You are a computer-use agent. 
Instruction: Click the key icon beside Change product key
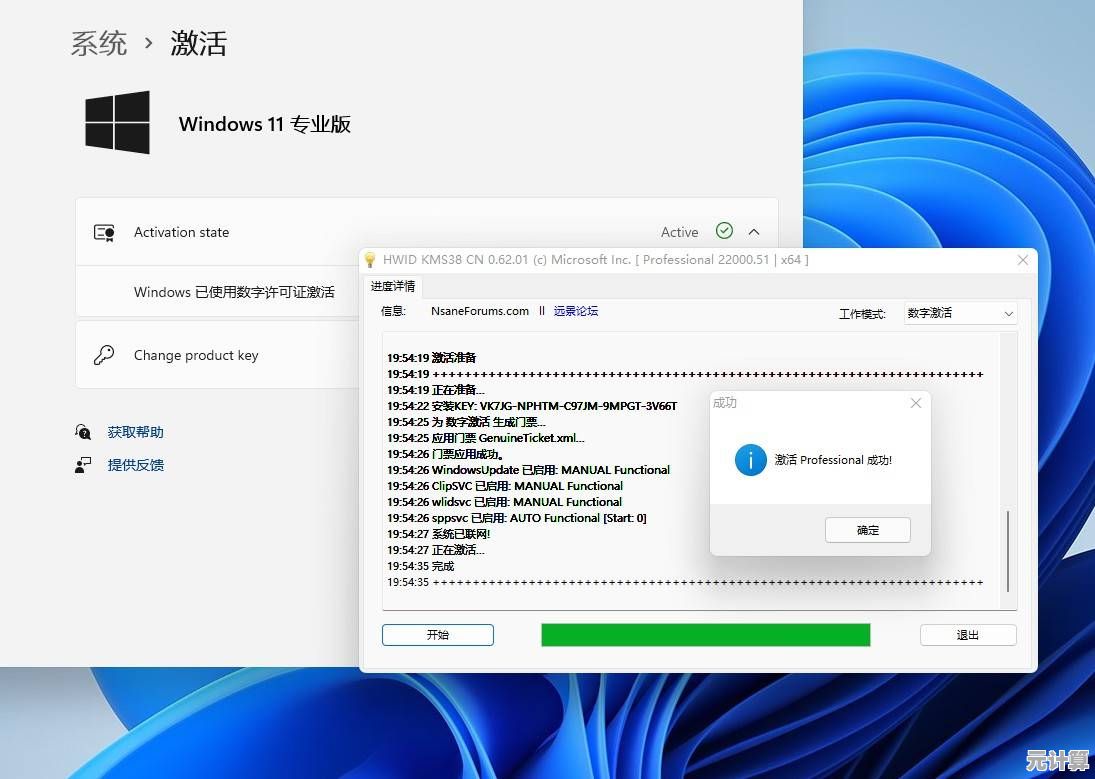point(104,355)
